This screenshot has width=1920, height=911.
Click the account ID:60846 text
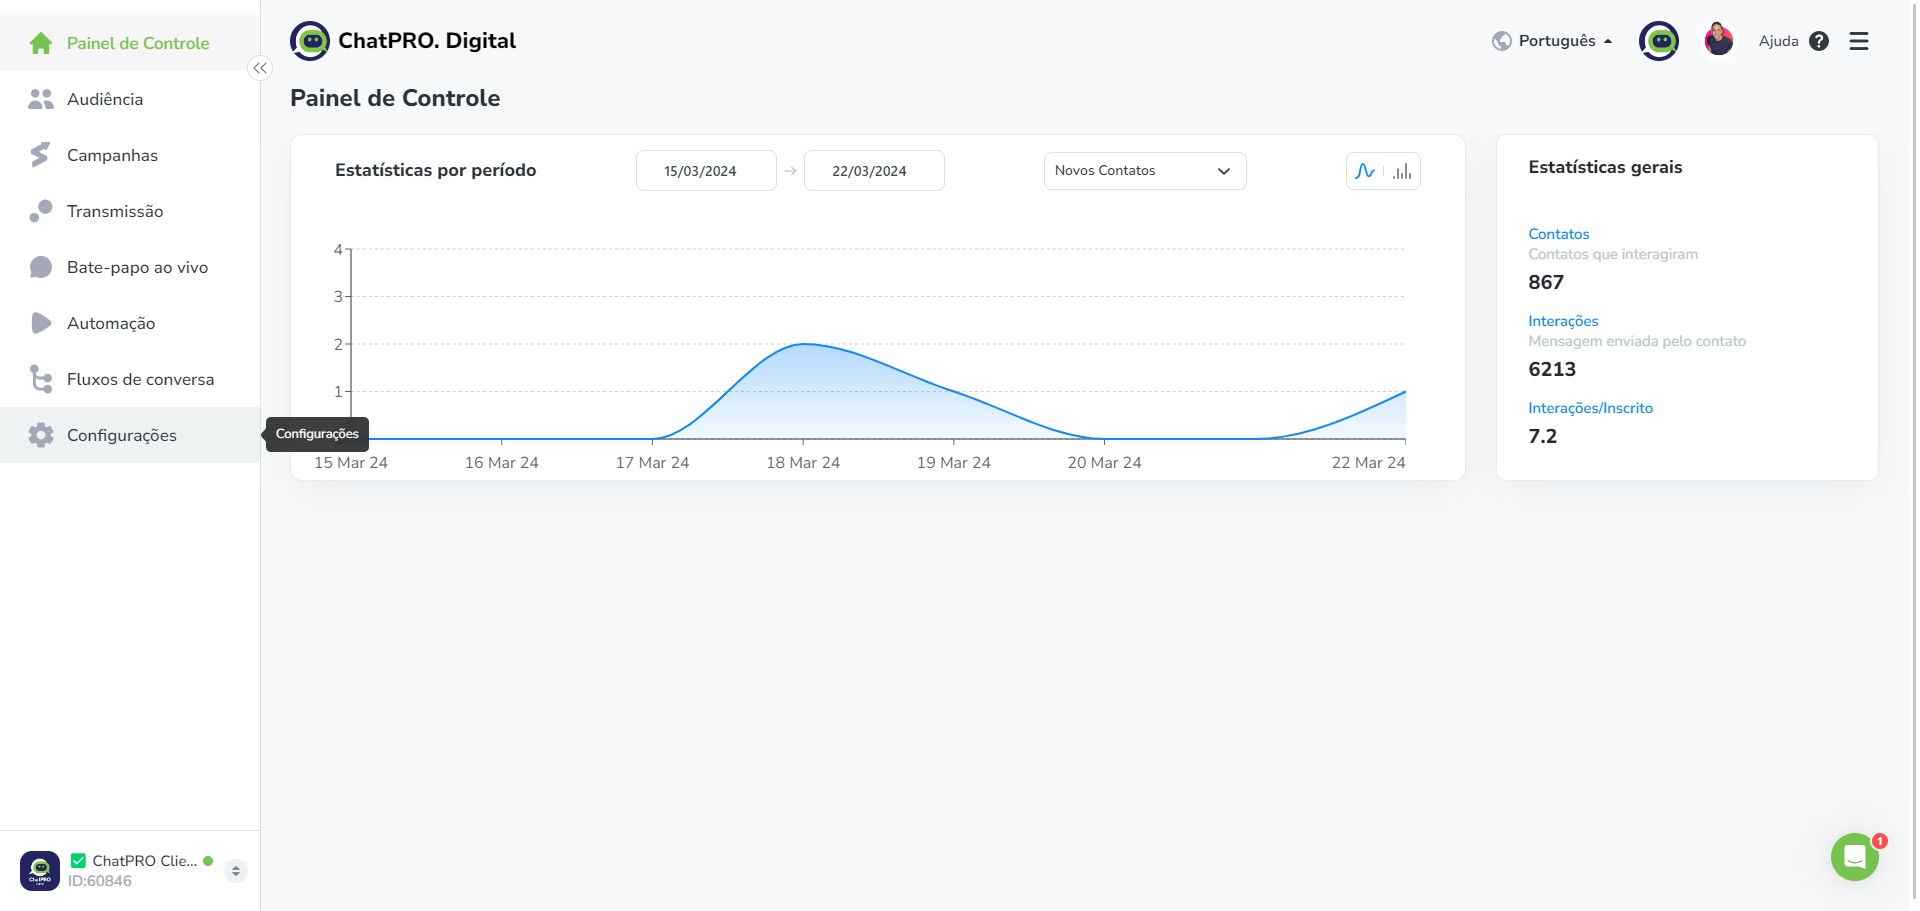[100, 881]
